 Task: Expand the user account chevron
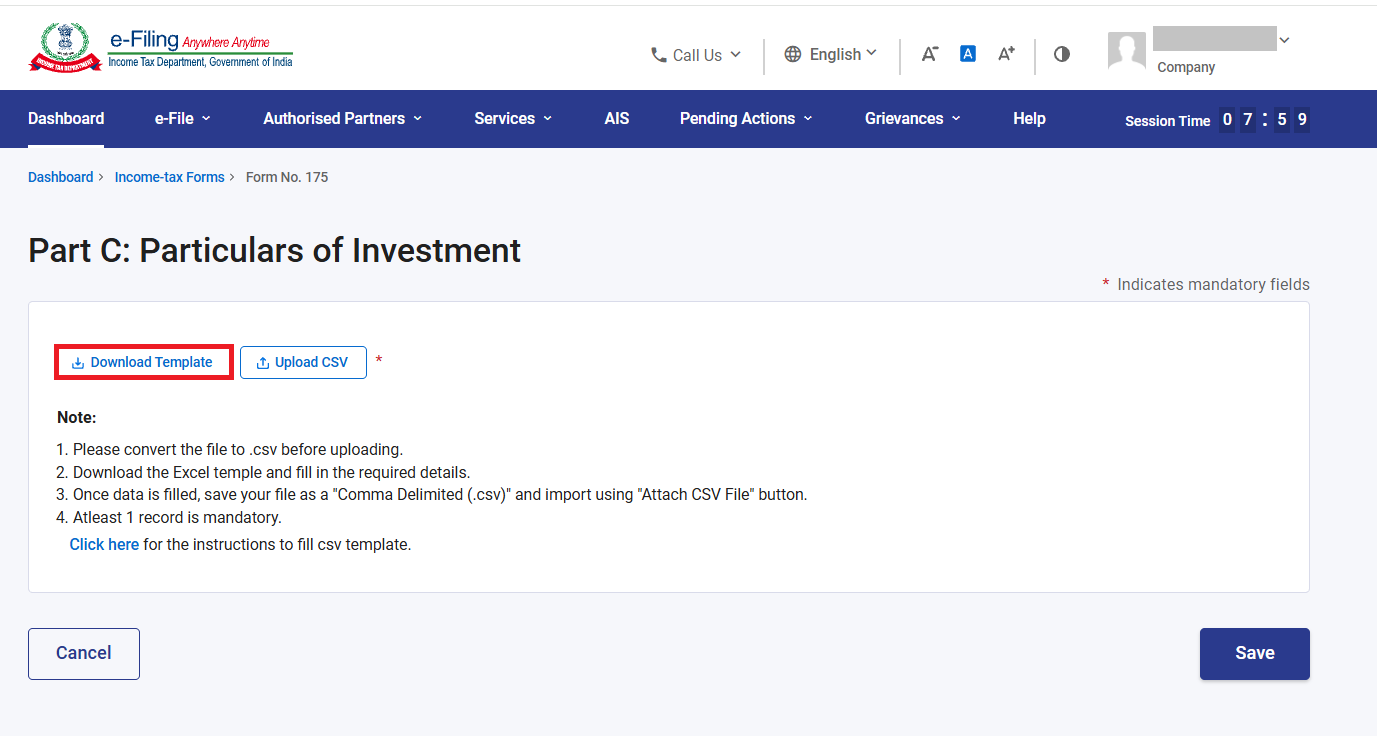(1284, 40)
